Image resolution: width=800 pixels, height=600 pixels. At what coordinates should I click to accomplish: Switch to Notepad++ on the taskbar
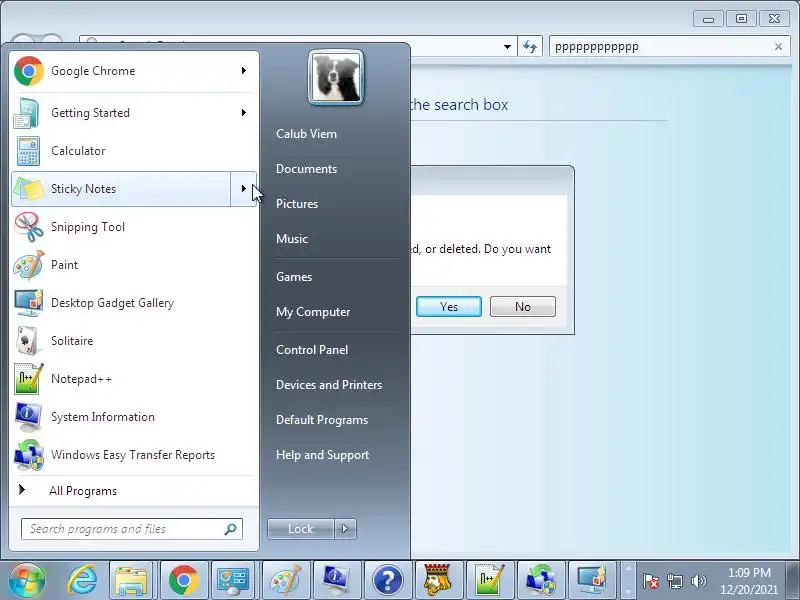point(489,580)
